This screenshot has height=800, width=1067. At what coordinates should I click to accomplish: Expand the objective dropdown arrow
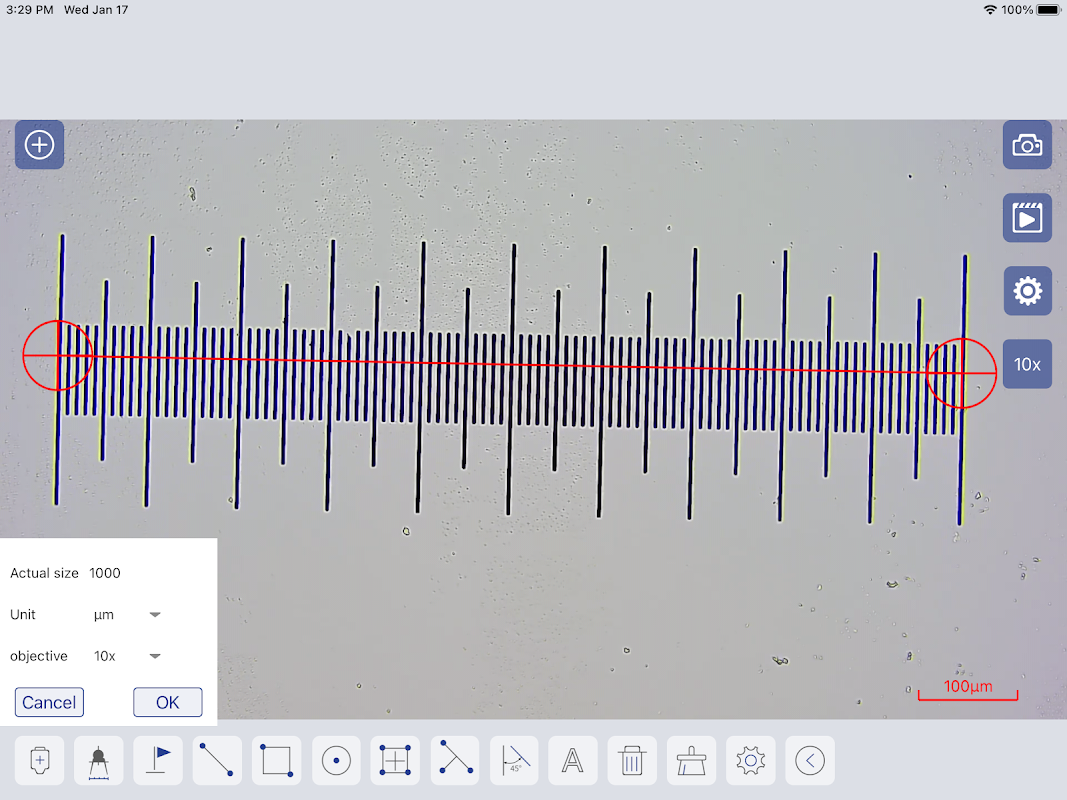point(155,656)
